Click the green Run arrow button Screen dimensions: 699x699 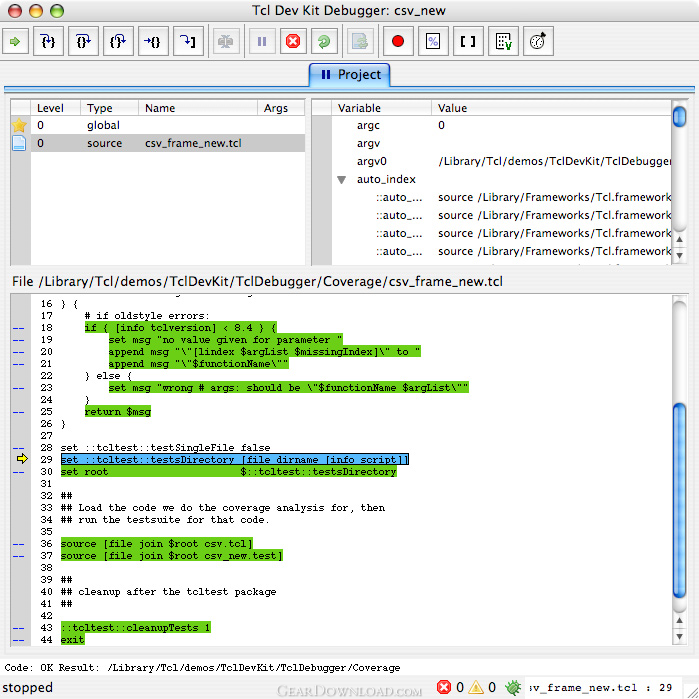click(x=15, y=41)
